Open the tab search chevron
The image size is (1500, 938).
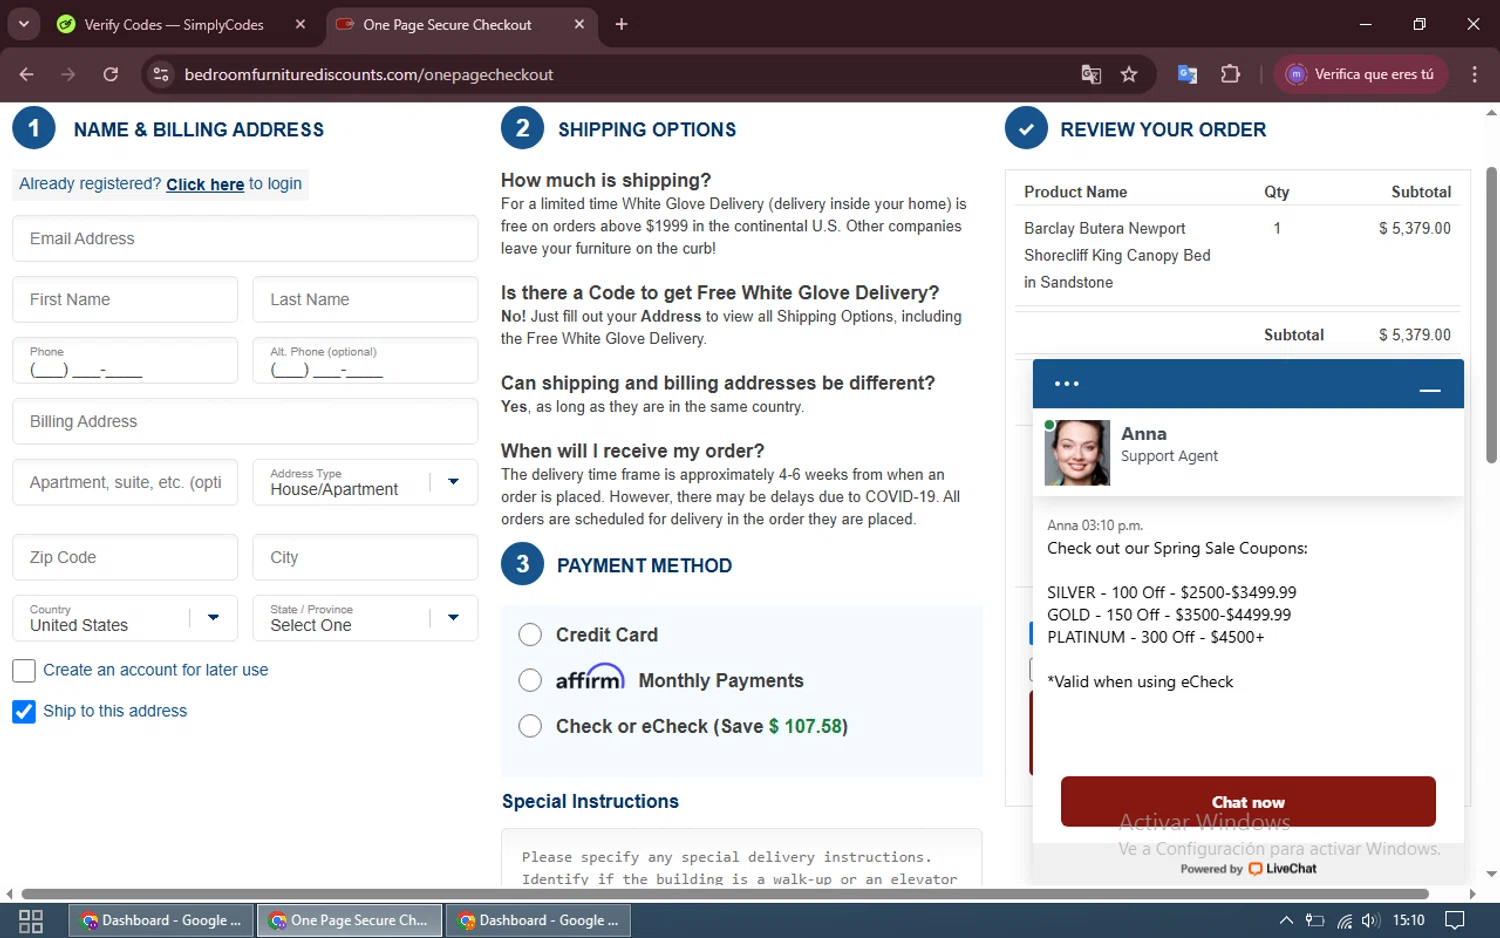point(23,24)
